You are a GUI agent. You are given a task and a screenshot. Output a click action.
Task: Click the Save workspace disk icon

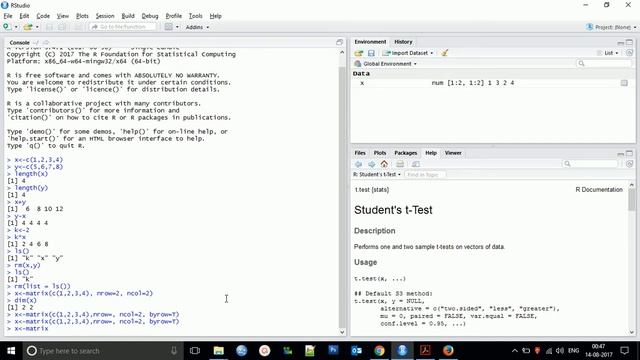click(371, 53)
